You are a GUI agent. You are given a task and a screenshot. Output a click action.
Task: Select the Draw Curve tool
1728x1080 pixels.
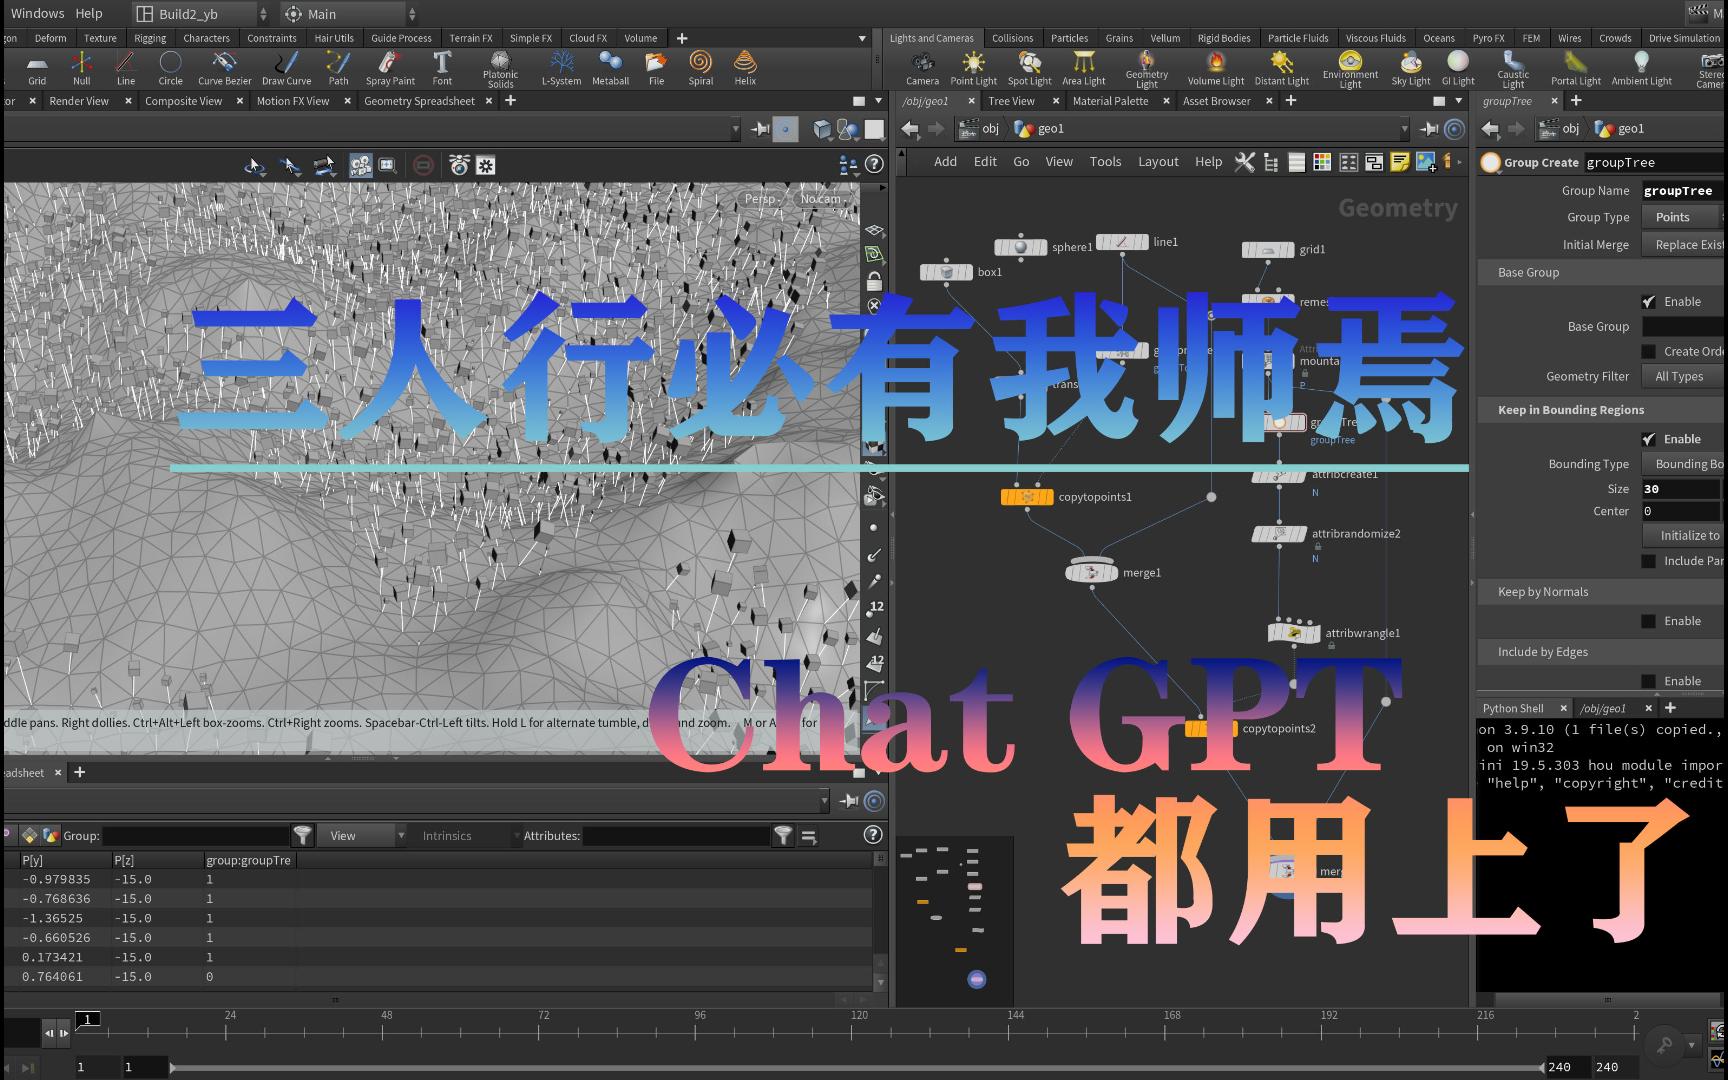[287, 68]
